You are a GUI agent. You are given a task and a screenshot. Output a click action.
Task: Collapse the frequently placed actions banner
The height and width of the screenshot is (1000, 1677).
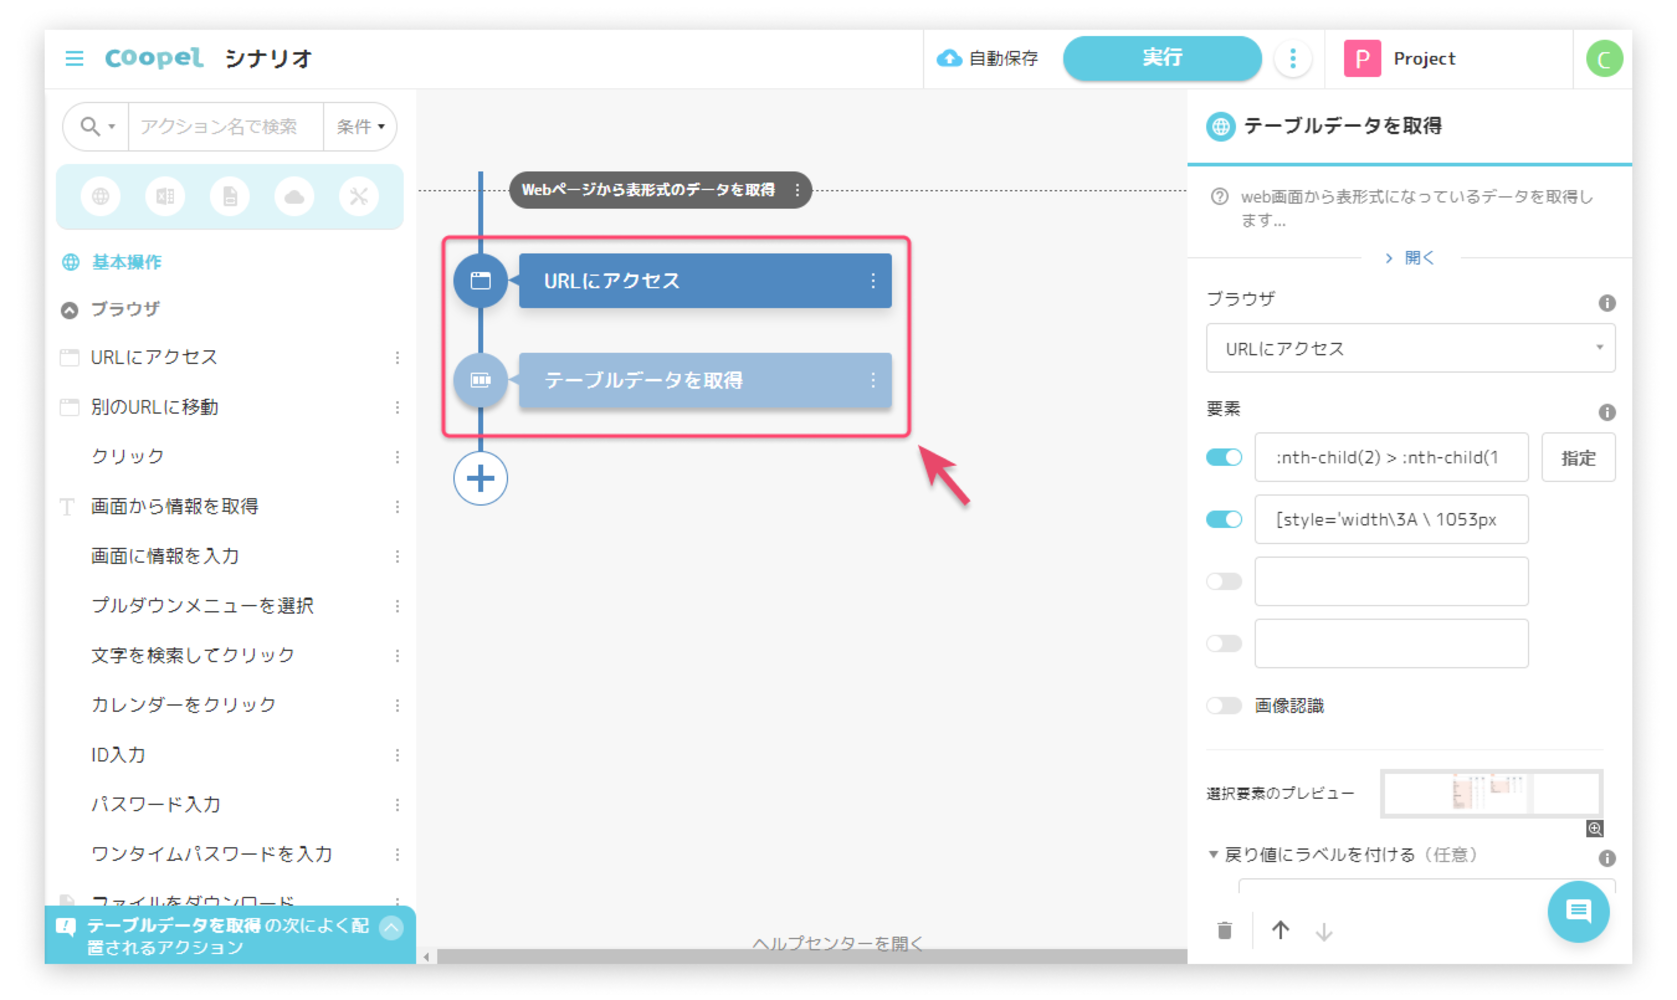[392, 927]
